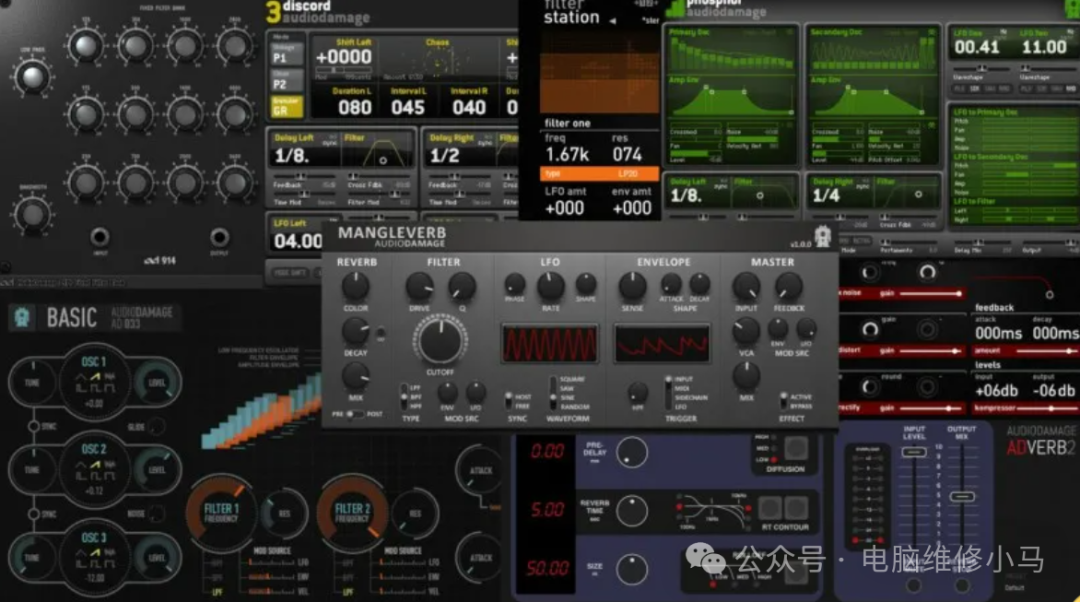This screenshot has height=602, width=1080.
Task: Click the Discord Duration L value 080
Action: pos(355,107)
